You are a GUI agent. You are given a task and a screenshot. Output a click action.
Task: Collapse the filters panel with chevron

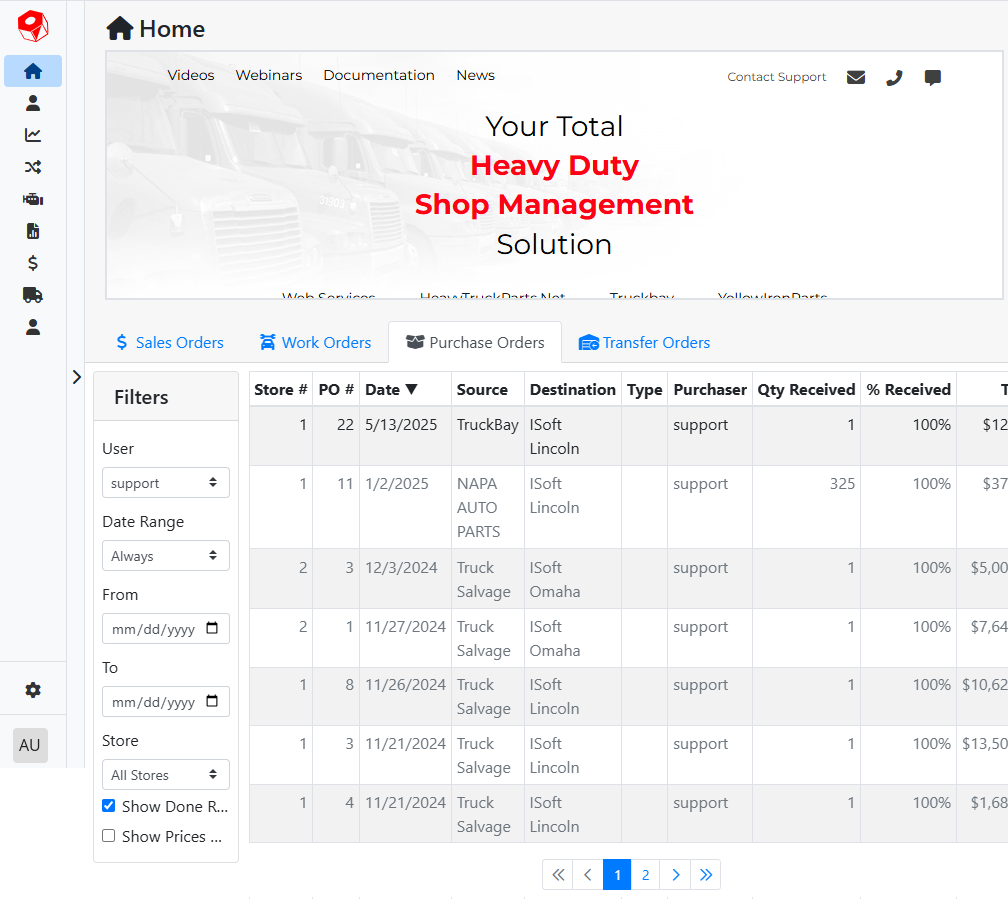(77, 377)
